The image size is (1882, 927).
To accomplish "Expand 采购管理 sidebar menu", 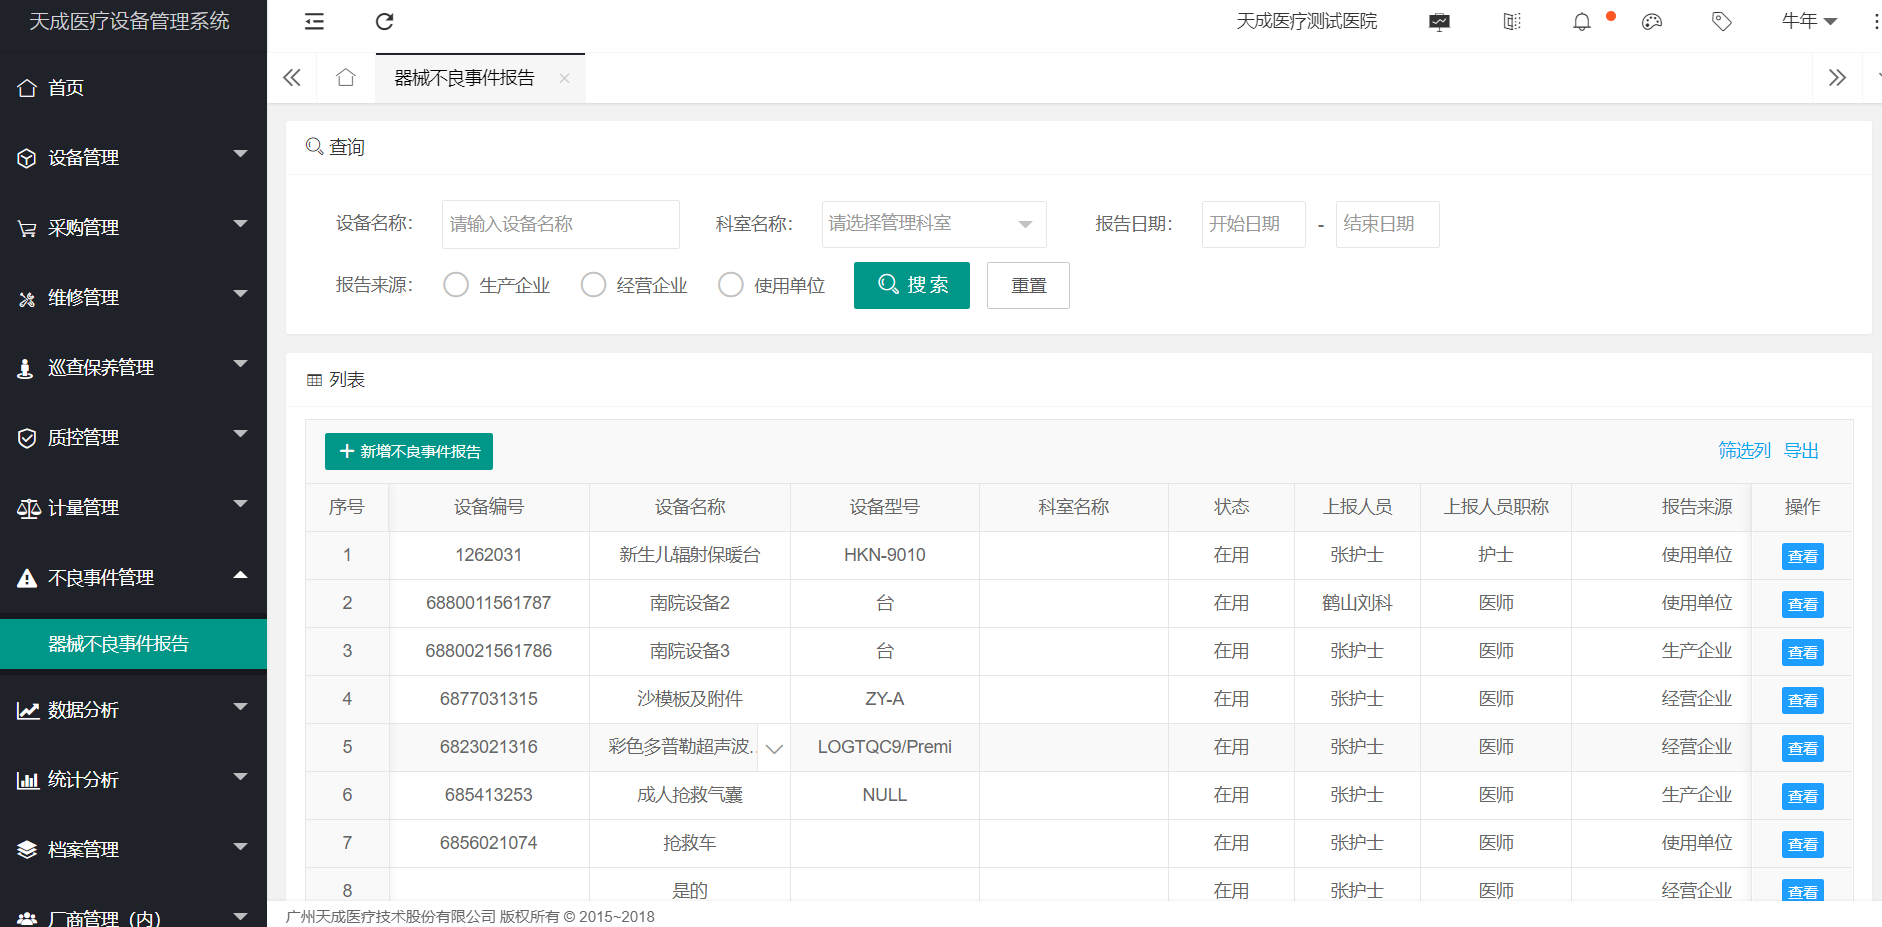I will pyautogui.click(x=133, y=228).
